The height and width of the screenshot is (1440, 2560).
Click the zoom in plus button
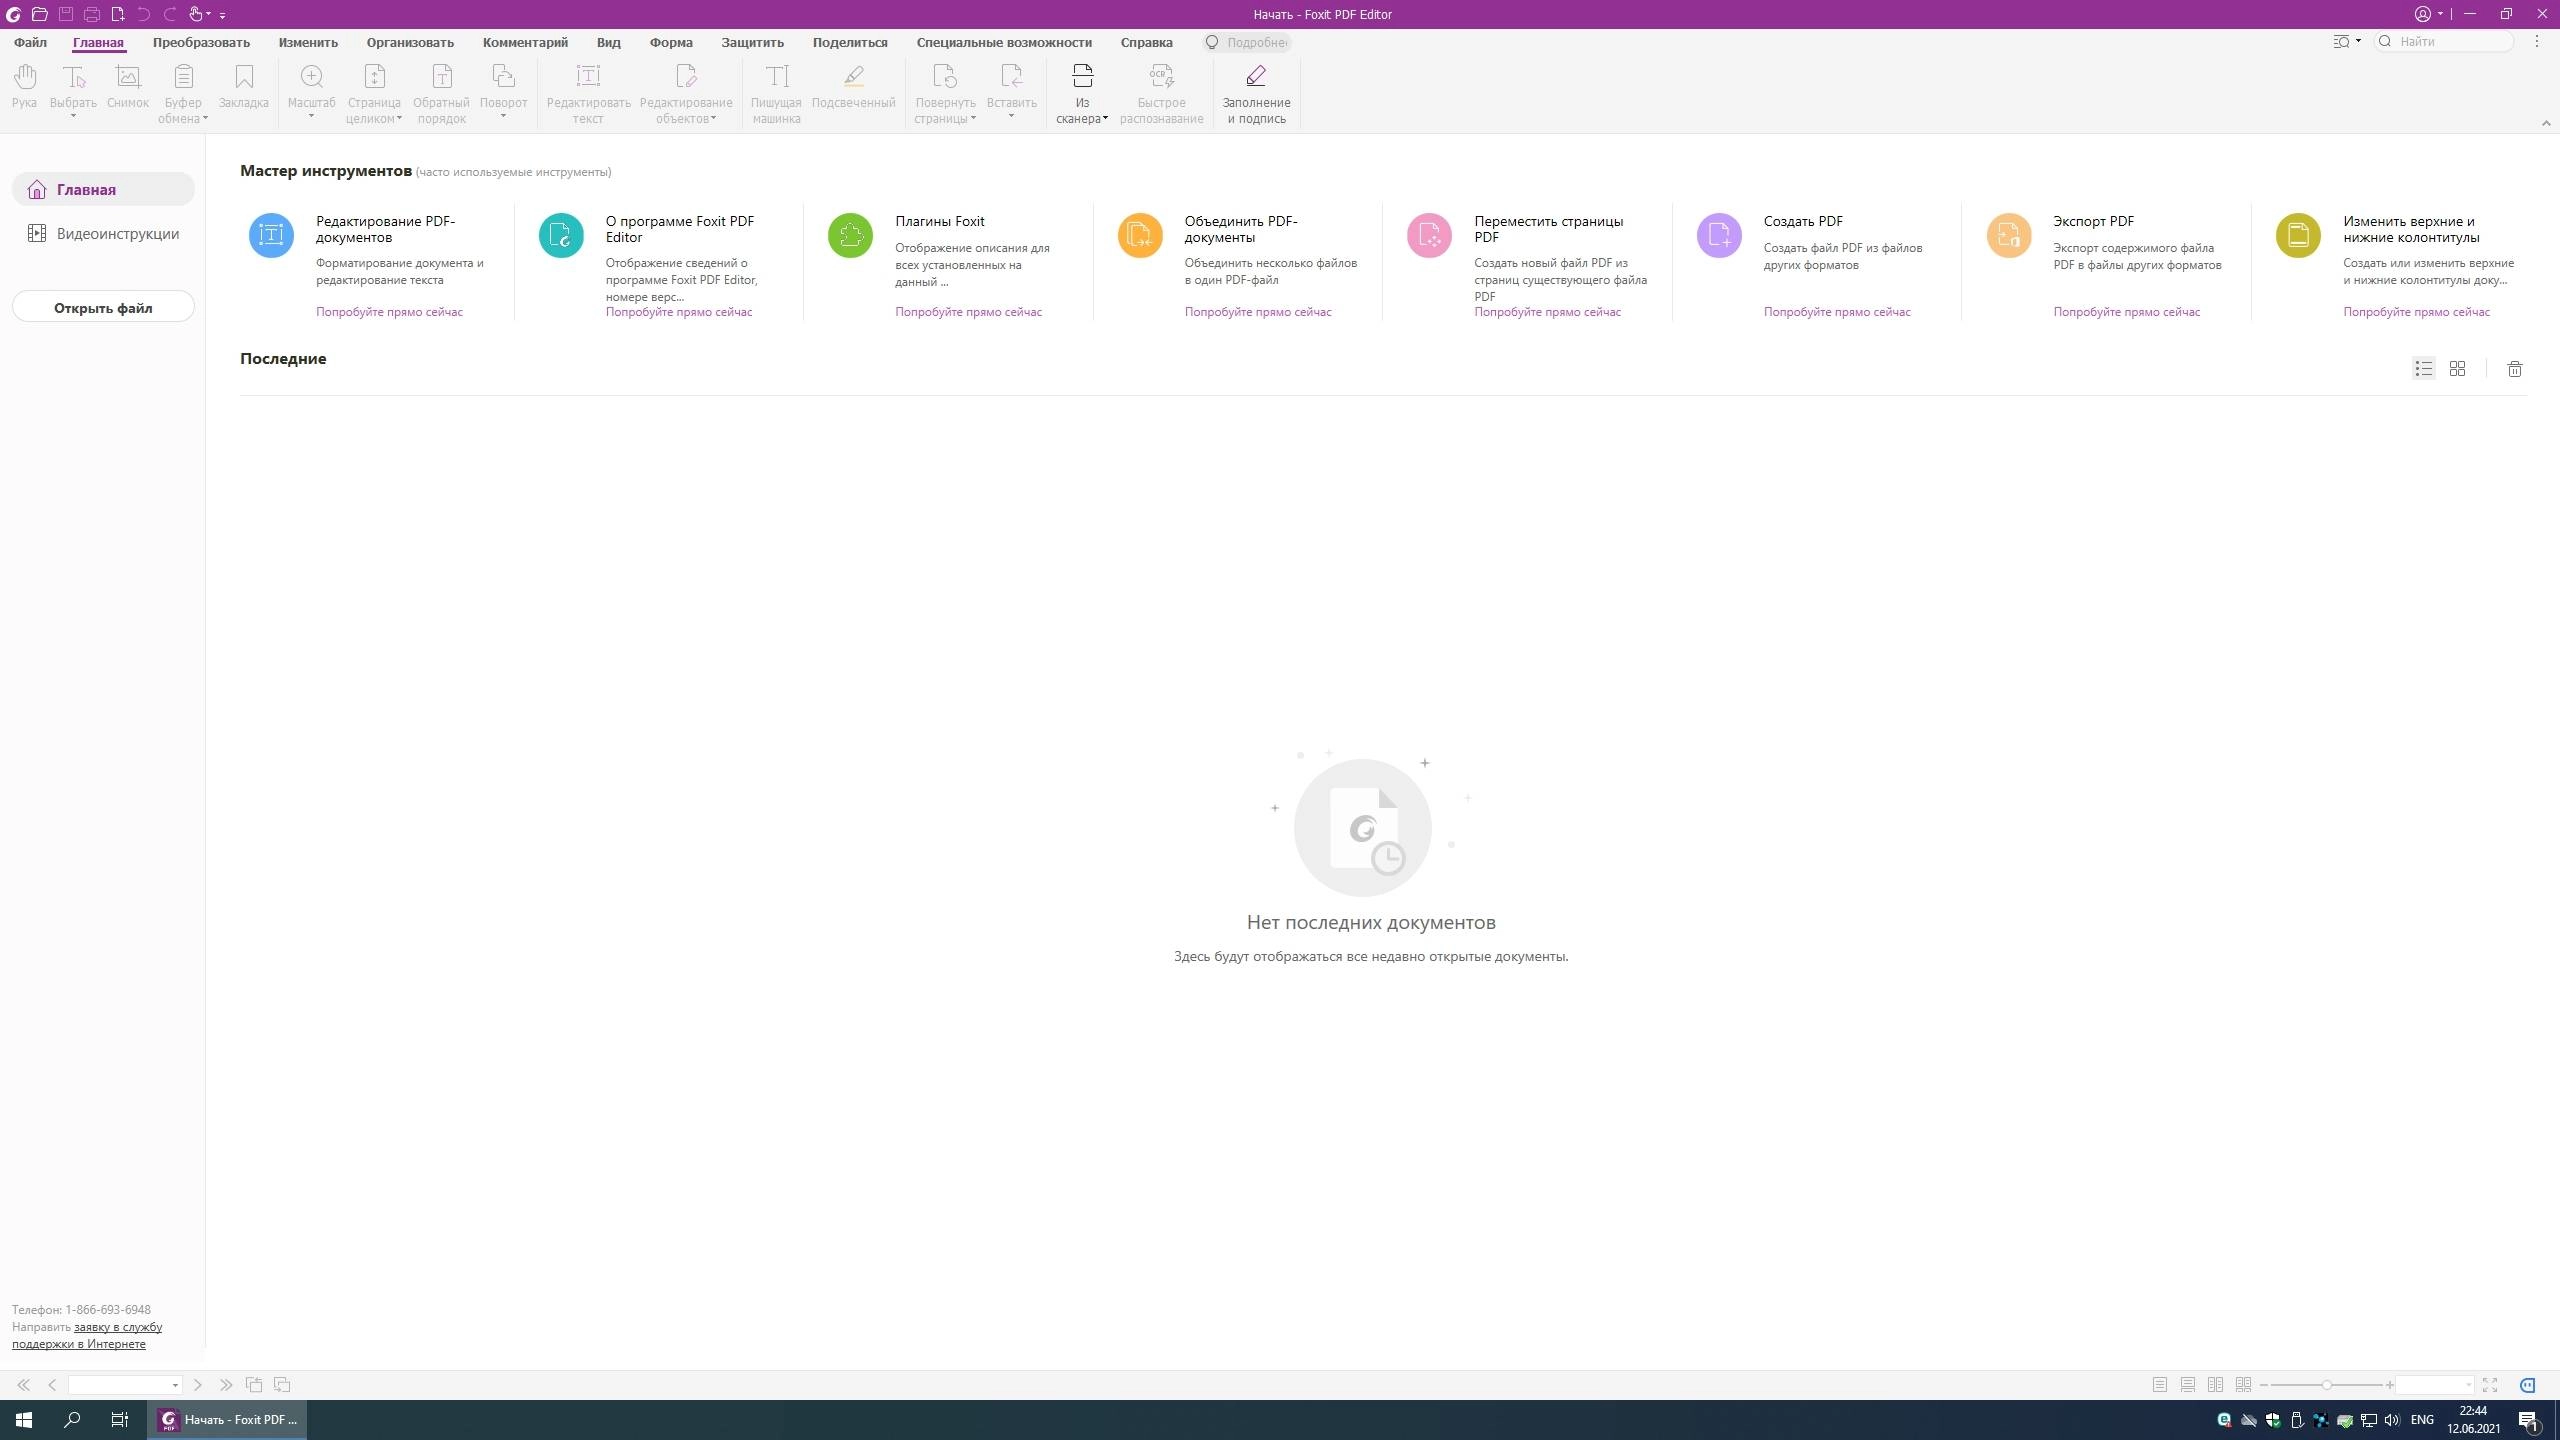click(2389, 1385)
